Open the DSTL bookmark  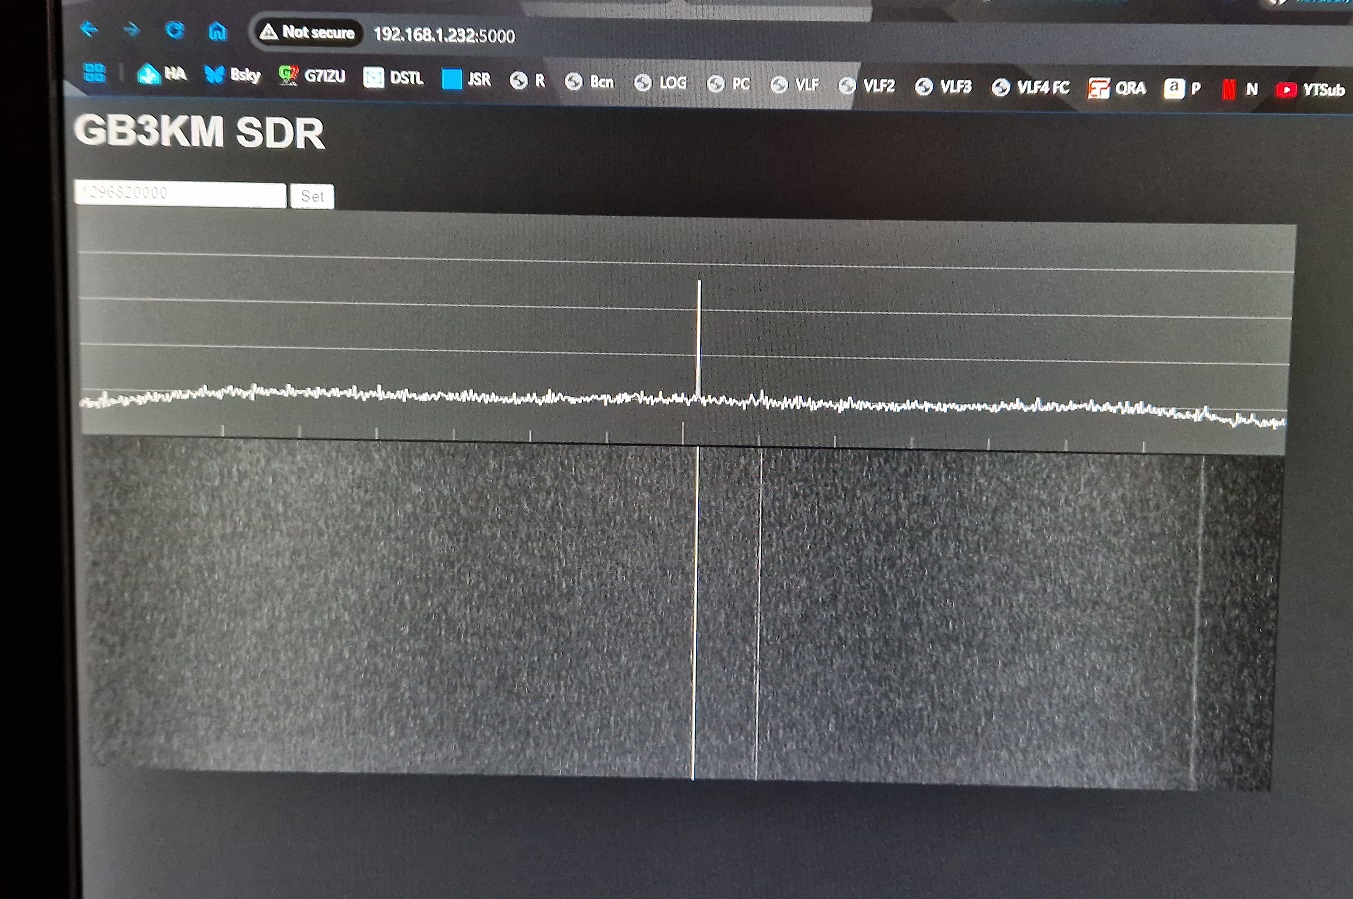pos(393,77)
